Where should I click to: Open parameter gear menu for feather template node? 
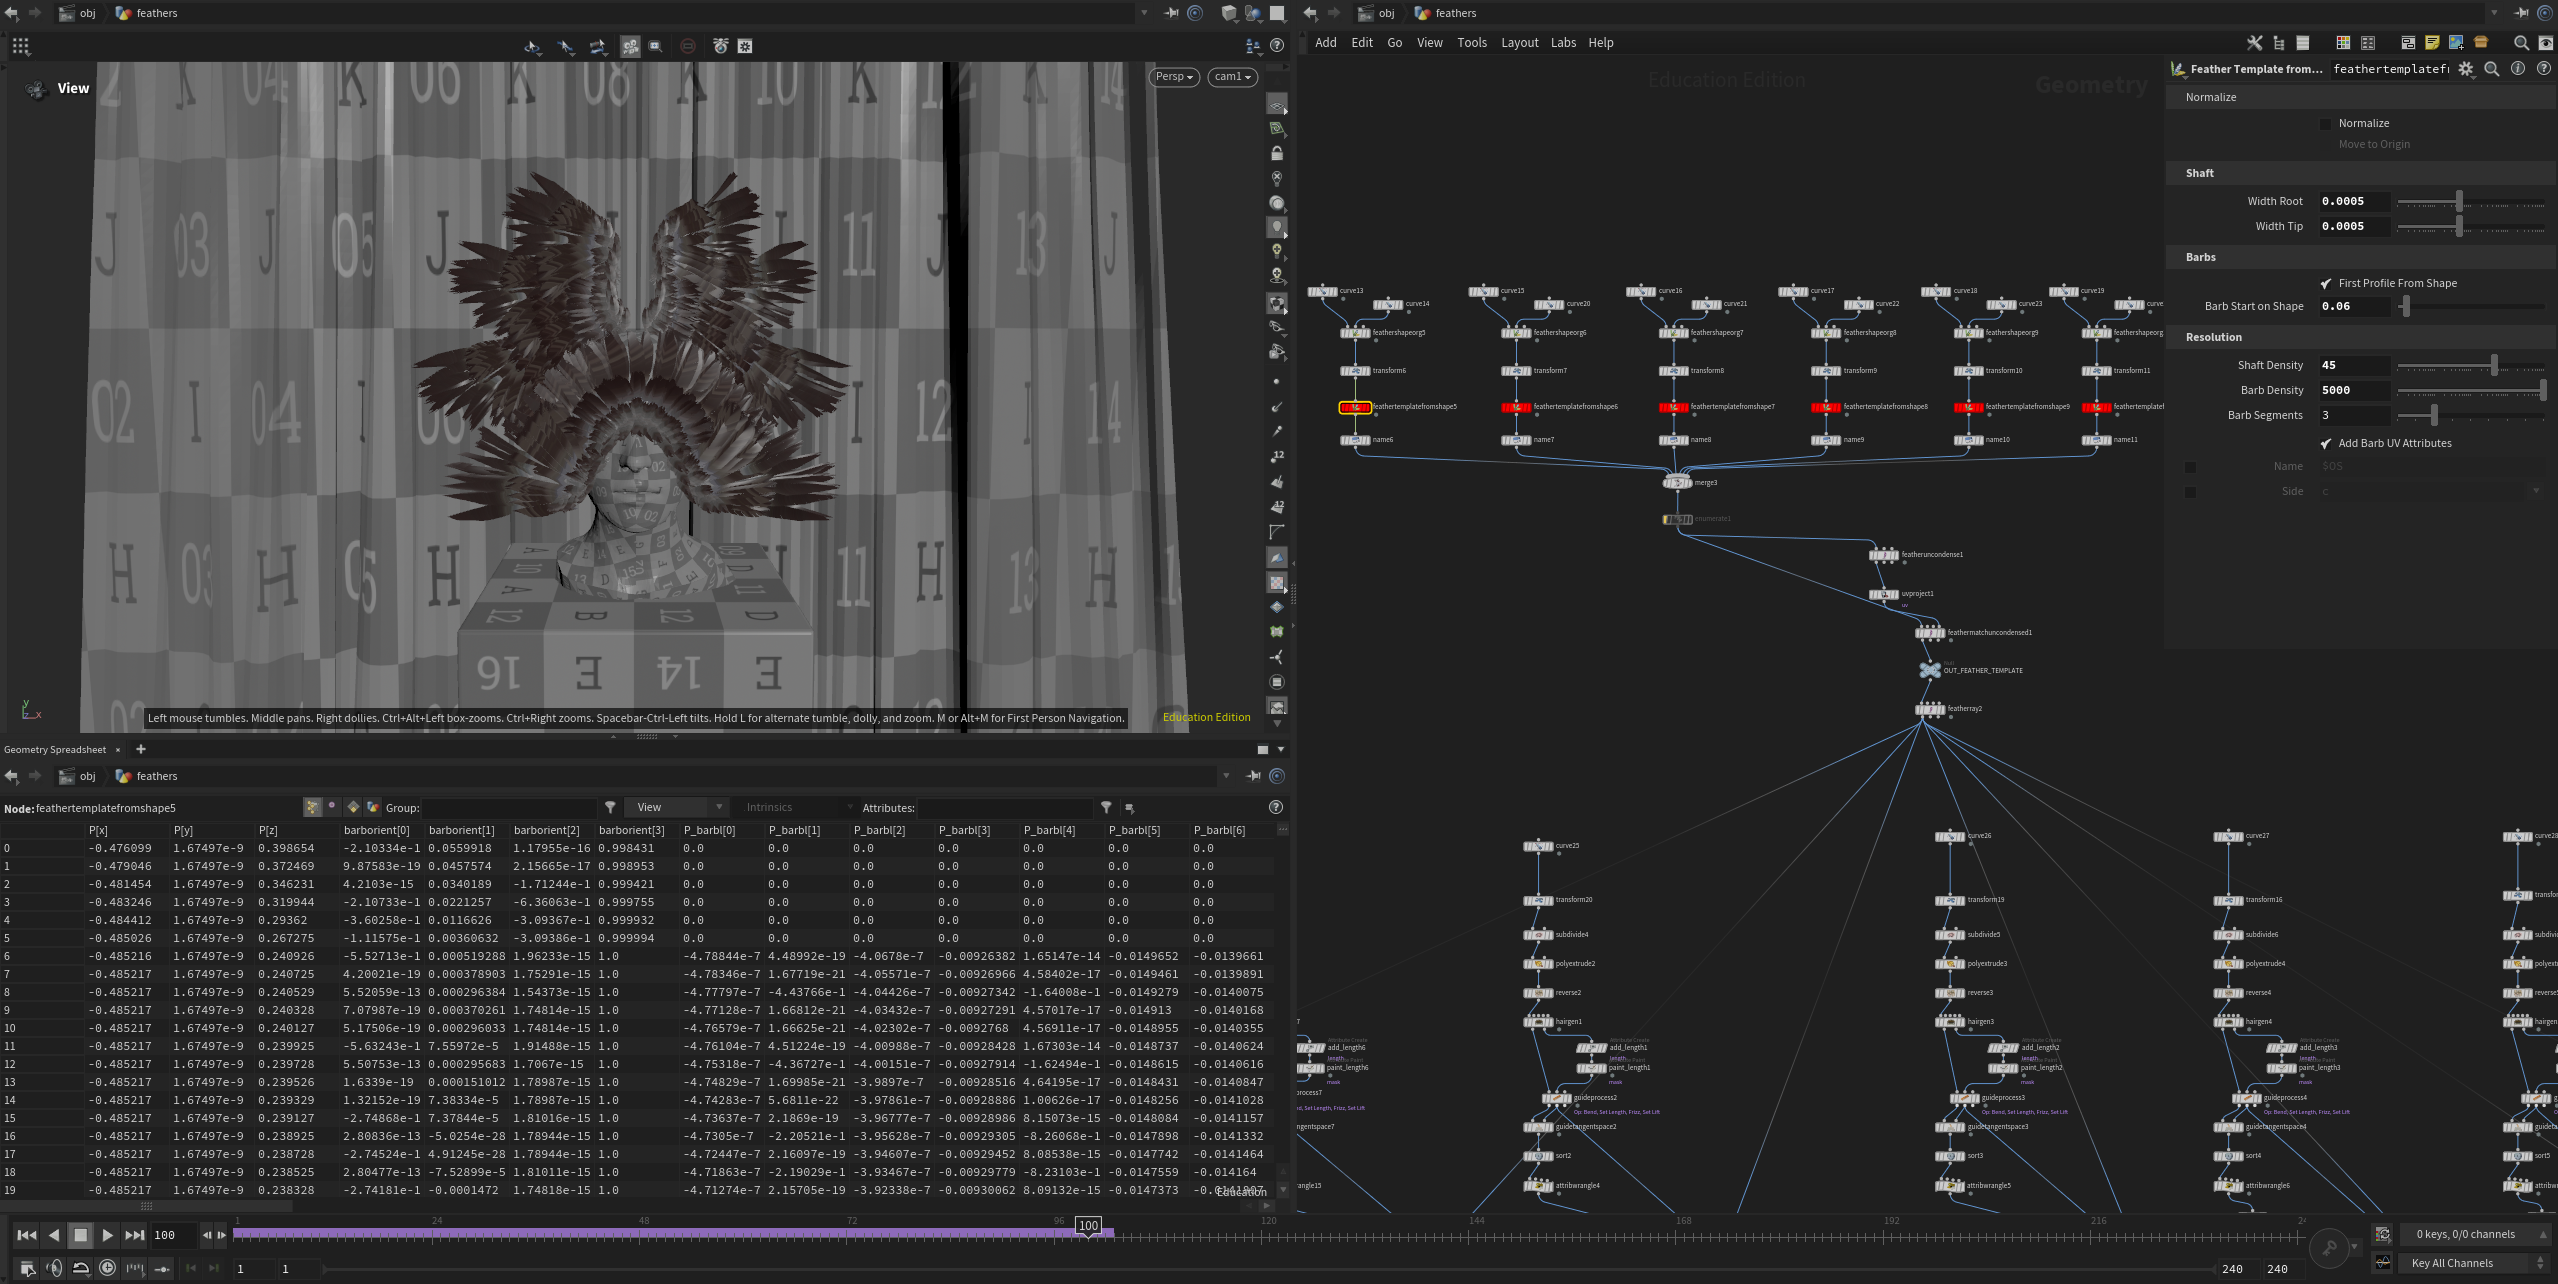click(2466, 69)
